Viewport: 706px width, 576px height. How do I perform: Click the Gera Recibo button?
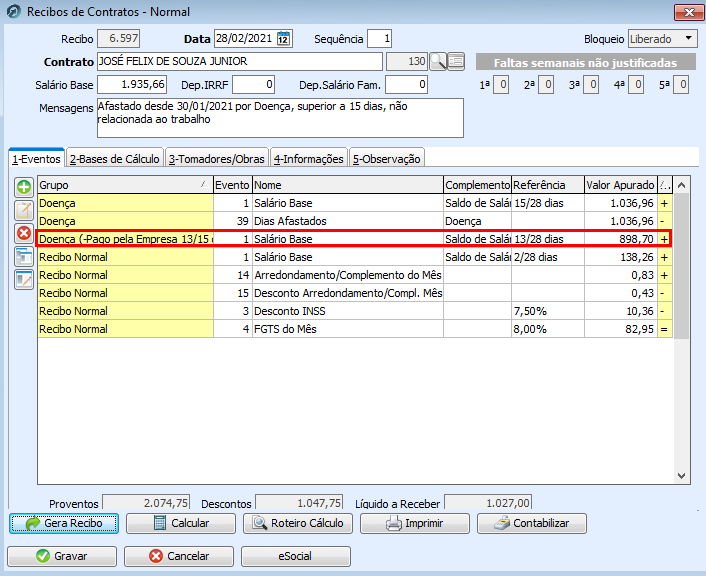(x=64, y=523)
